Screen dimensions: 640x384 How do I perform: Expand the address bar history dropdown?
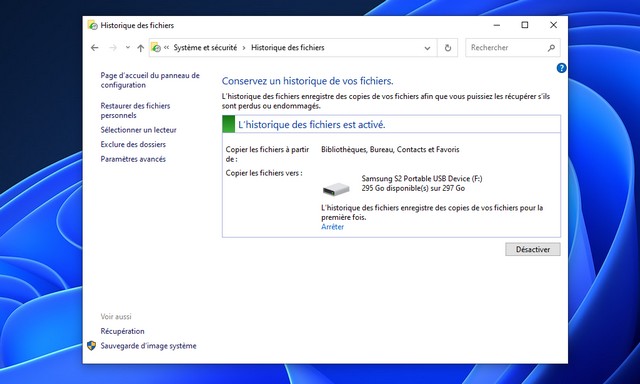click(427, 48)
